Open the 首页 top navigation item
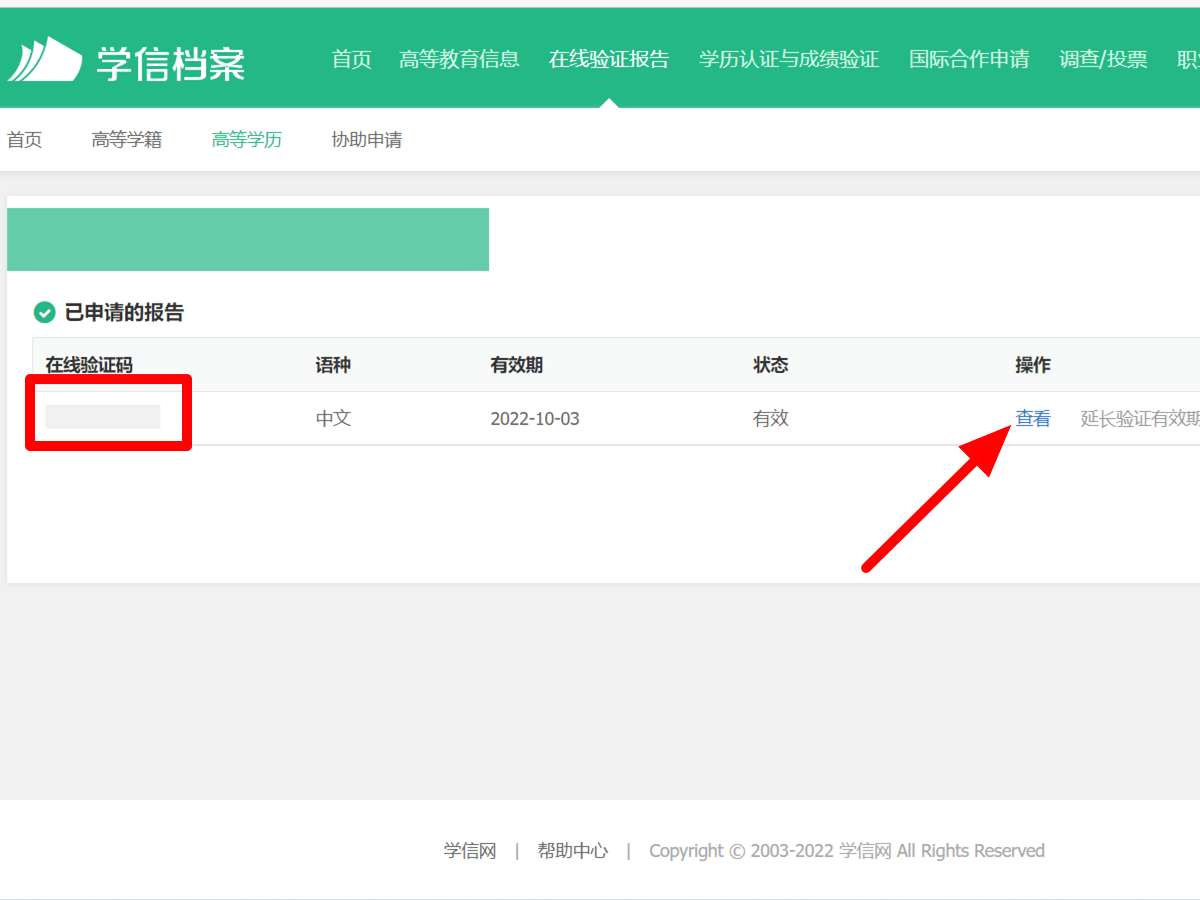Viewport: 1200px width, 900px height. coord(352,59)
